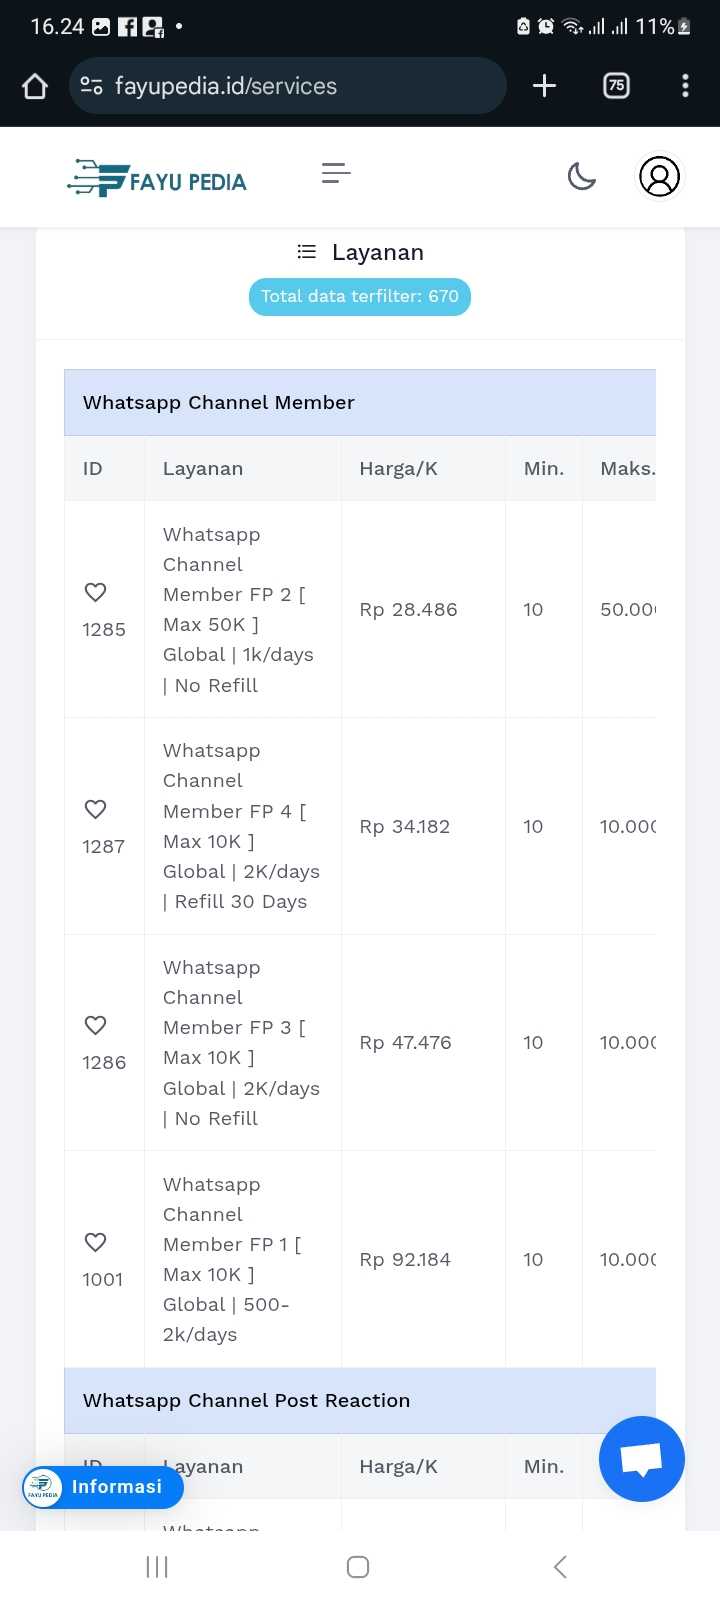Open the tab switcher showing 75 tabs
The height and width of the screenshot is (1600, 720).
coord(616,86)
